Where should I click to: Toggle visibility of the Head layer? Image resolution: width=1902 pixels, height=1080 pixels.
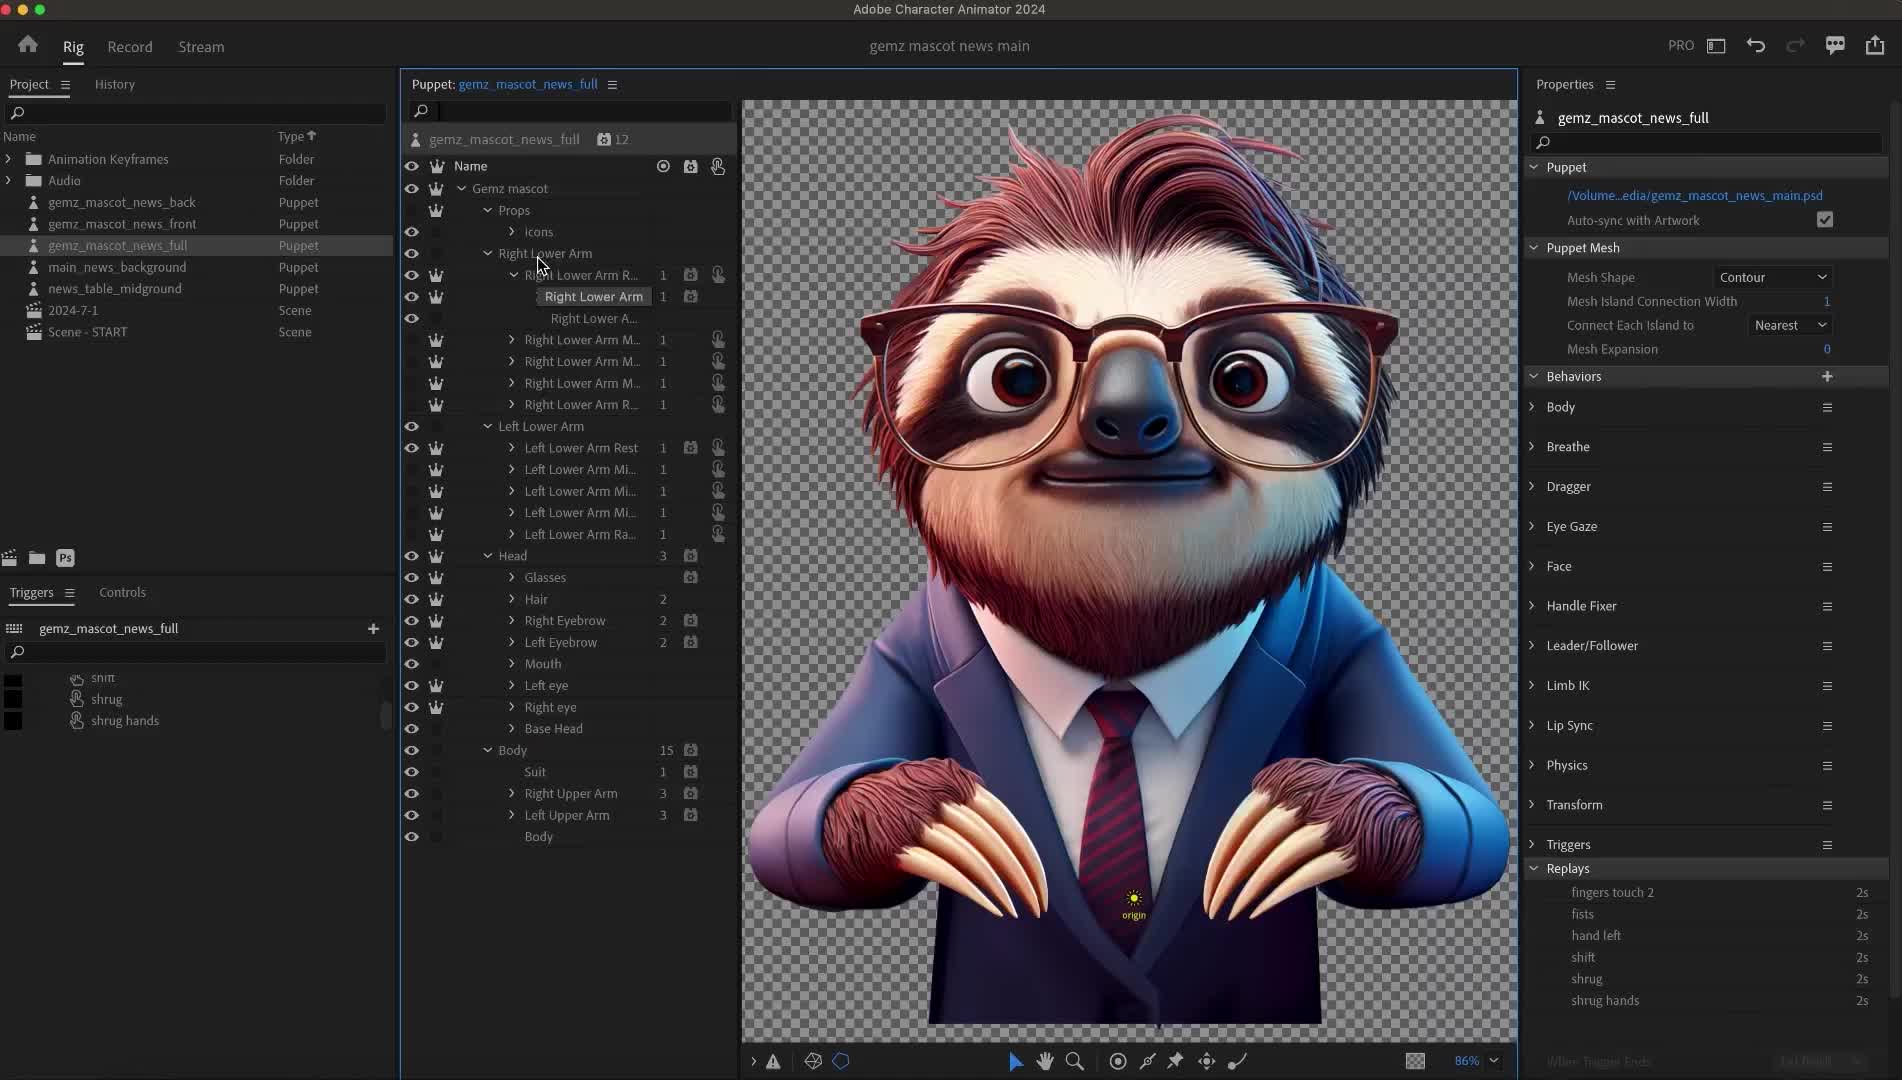tap(411, 556)
